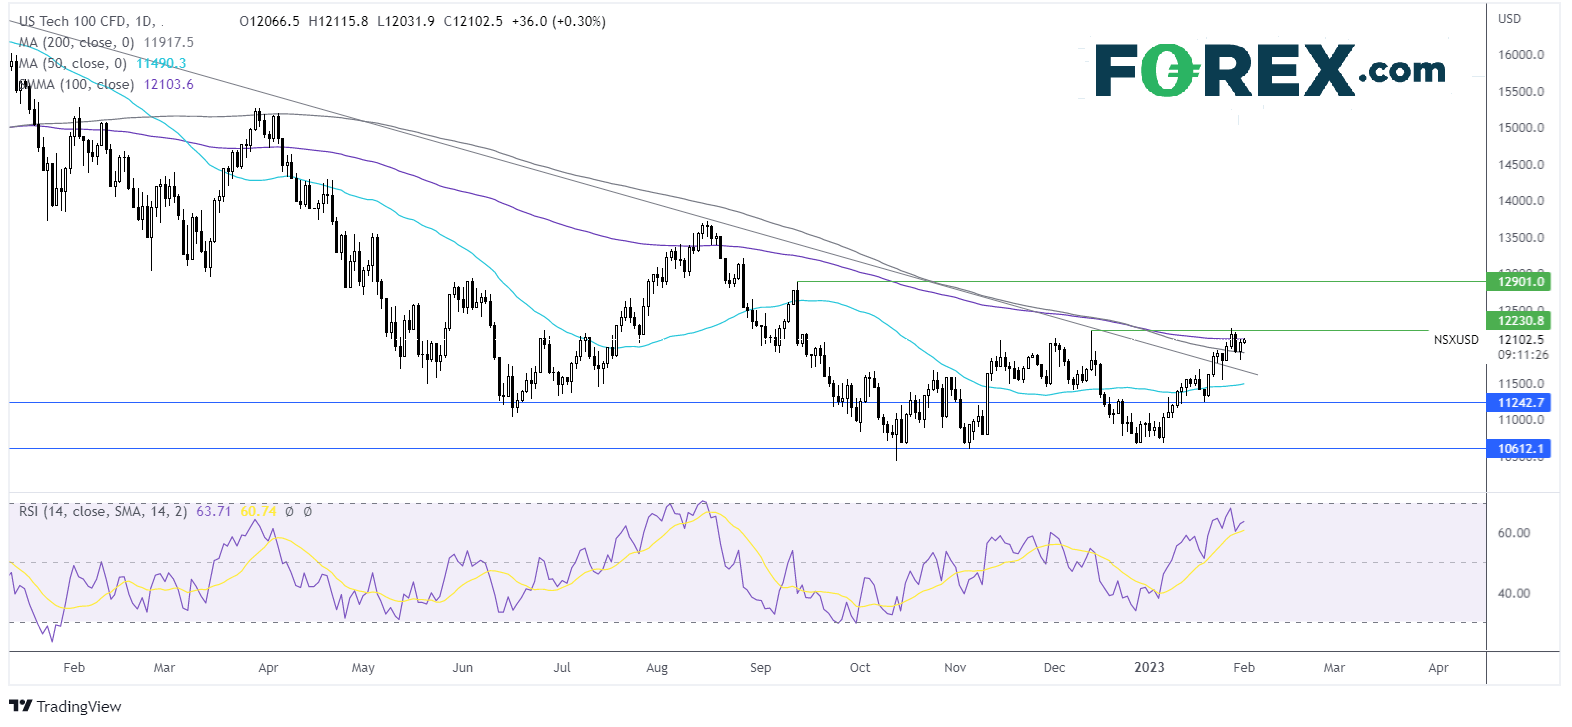This screenshot has height=727, width=1572.
Task: Click the close price C12102.5 readout
Action: pos(473,21)
